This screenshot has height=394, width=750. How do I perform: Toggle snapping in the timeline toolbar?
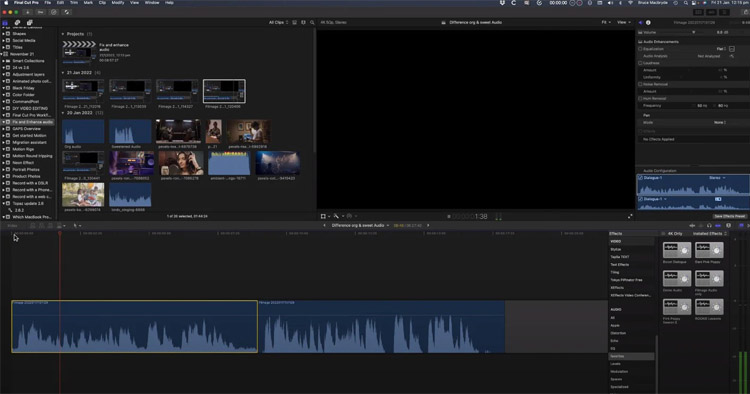(718, 225)
